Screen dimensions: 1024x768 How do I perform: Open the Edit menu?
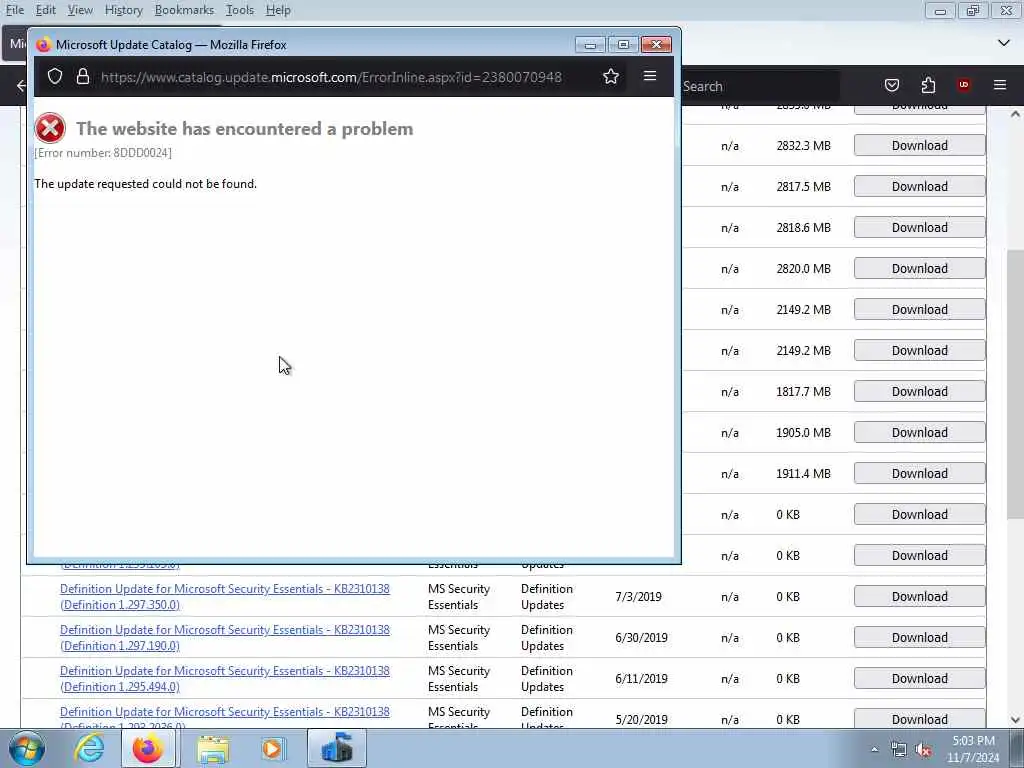coord(45,10)
